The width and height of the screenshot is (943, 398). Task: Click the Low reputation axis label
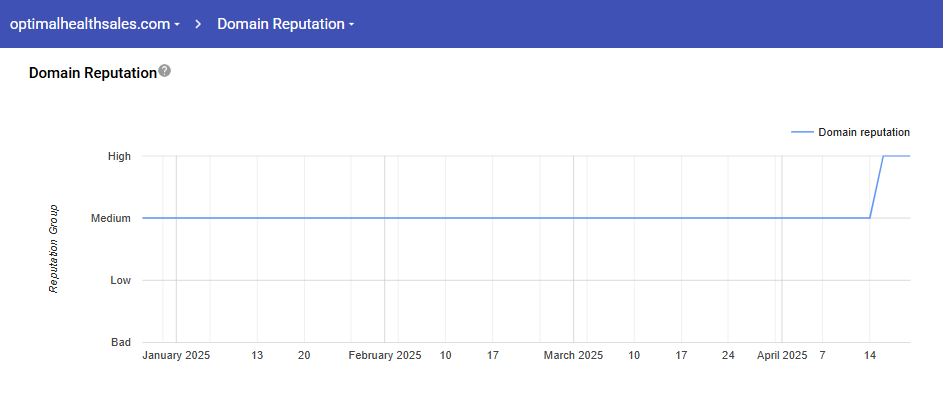[120, 280]
